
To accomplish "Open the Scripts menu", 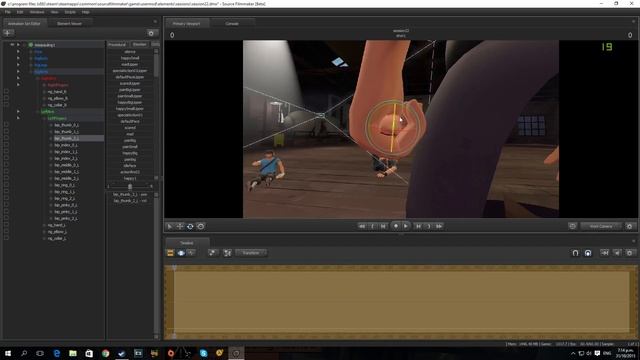I will pyautogui.click(x=70, y=12).
